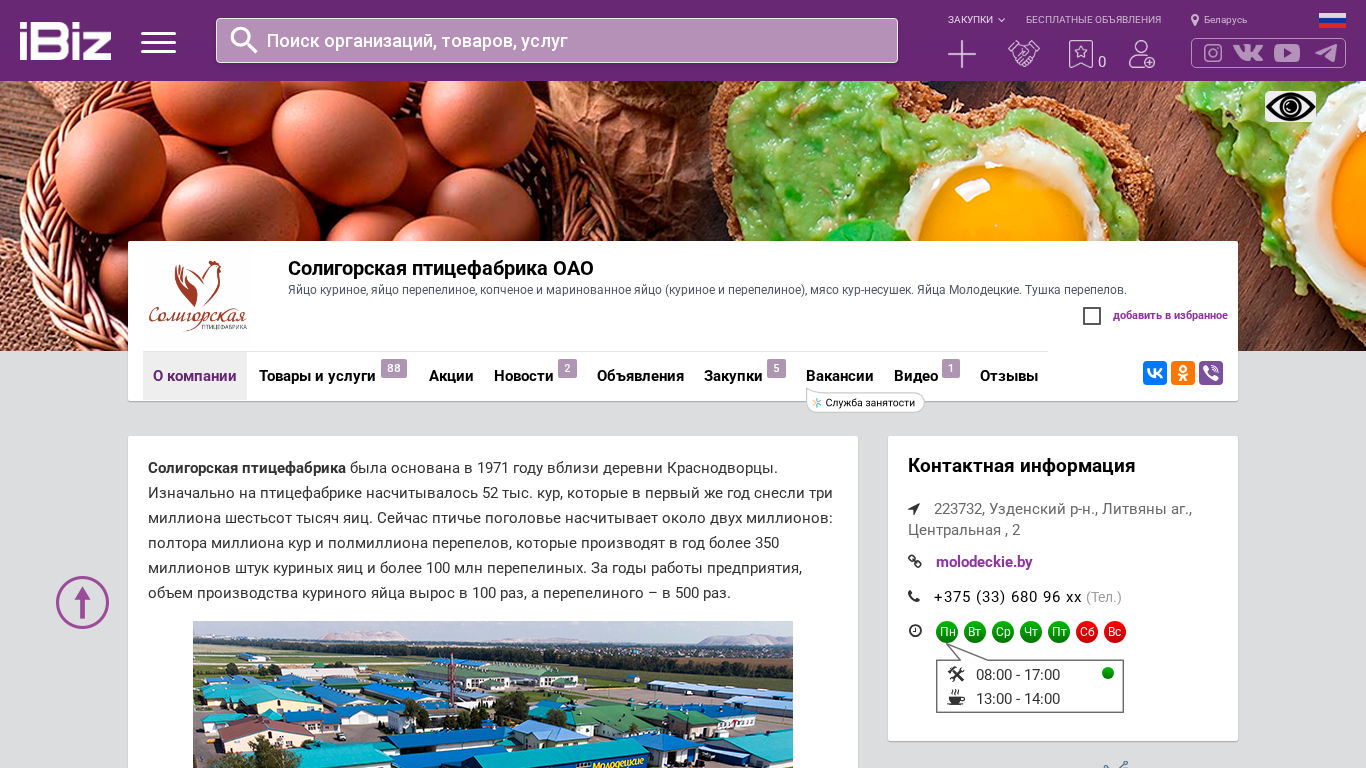This screenshot has width=1366, height=768.
Task: Click the website link chain icon
Action: point(914,562)
